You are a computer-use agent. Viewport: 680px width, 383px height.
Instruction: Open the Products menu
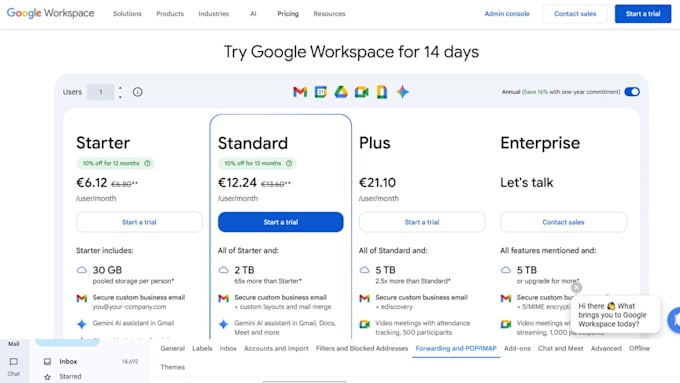[170, 14]
